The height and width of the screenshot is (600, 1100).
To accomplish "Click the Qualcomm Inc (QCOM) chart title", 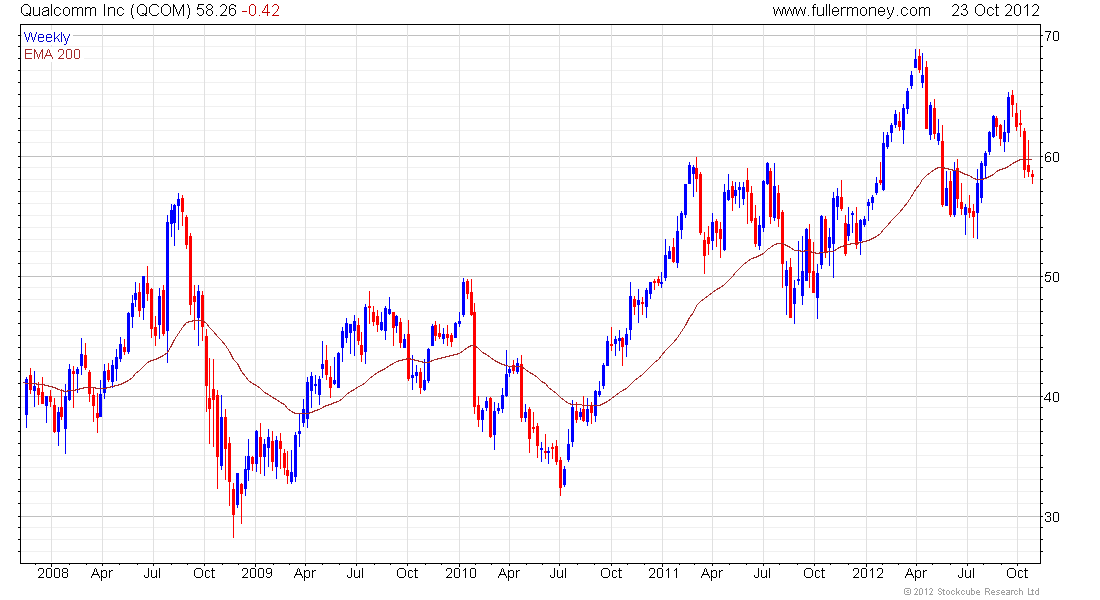I will click(105, 11).
